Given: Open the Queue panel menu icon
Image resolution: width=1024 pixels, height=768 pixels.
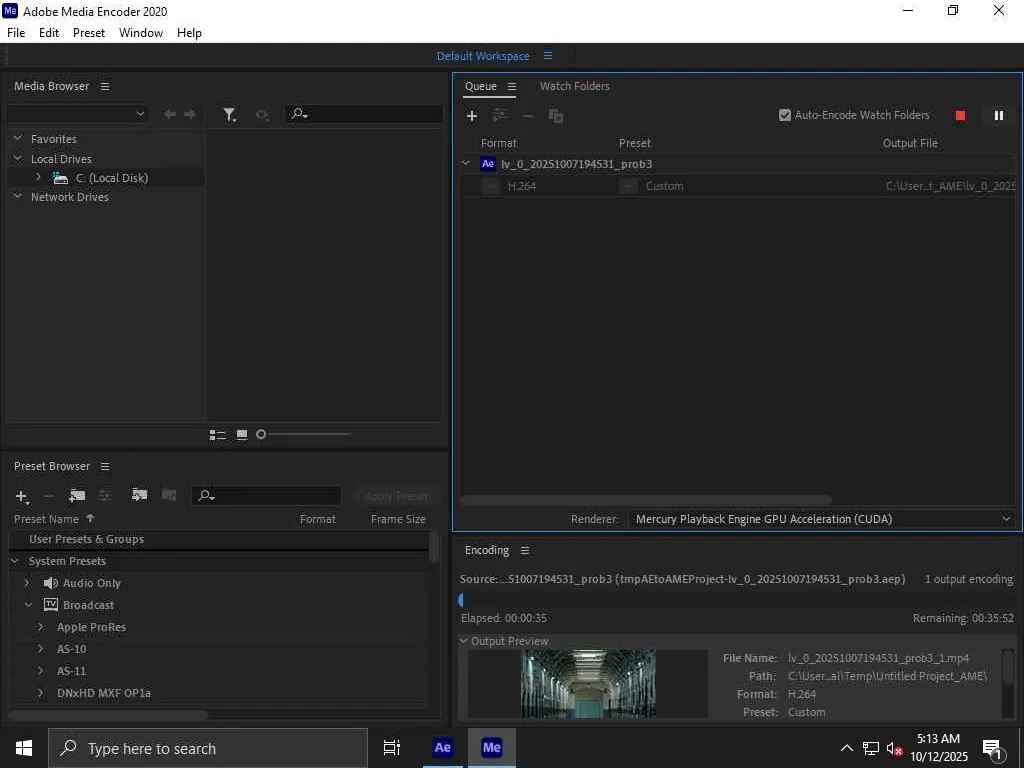Looking at the screenshot, I should 512,86.
